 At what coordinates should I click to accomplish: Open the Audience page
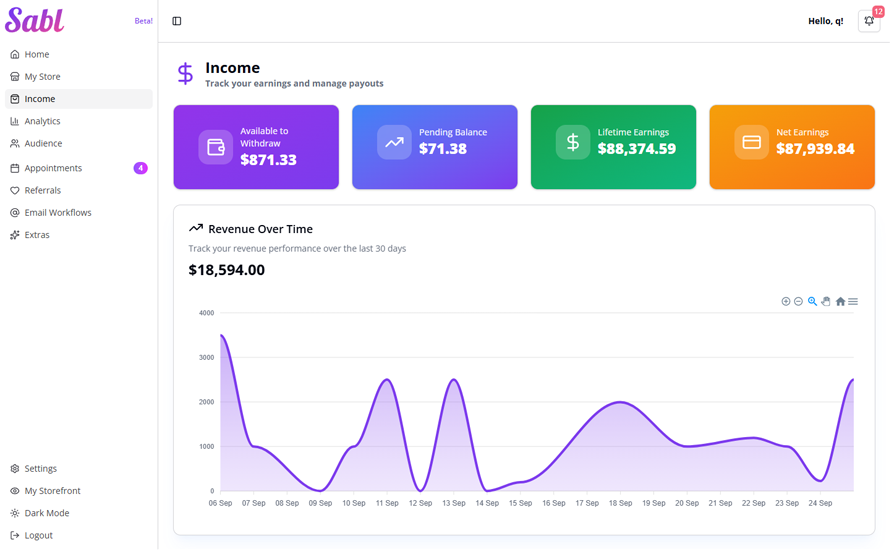point(43,143)
